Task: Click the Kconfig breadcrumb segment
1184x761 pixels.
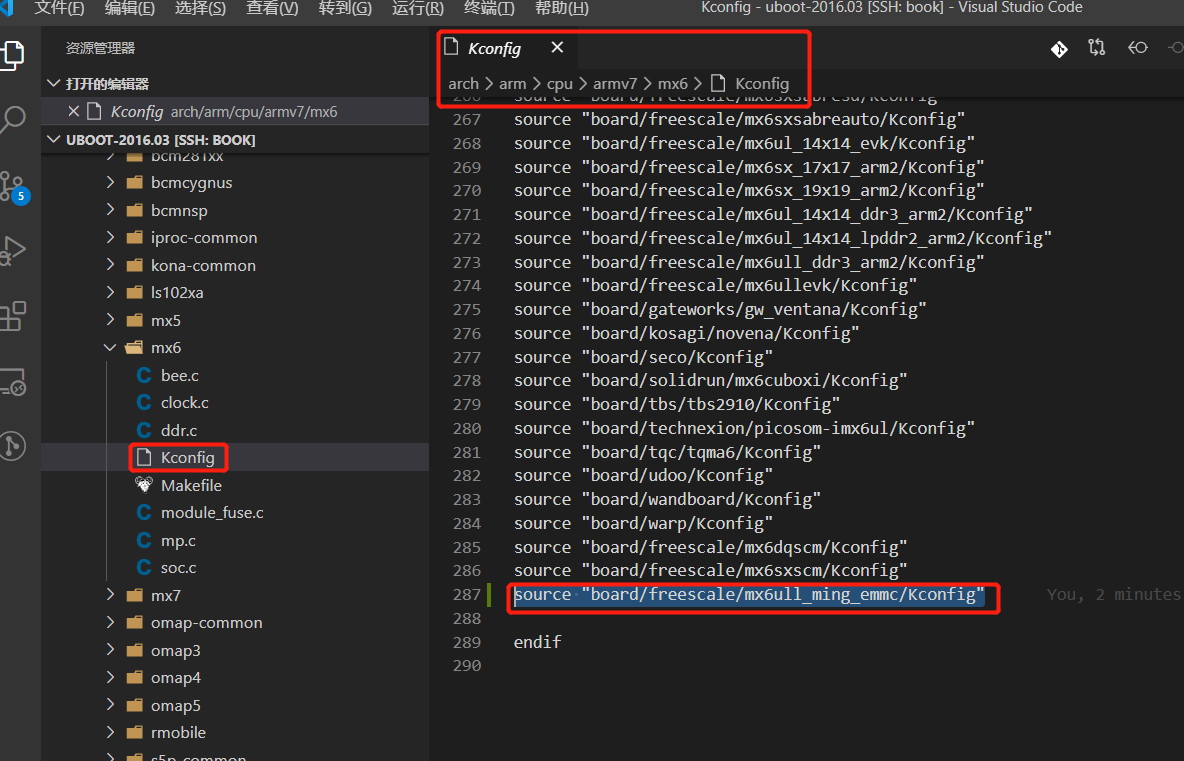Action: [751, 84]
